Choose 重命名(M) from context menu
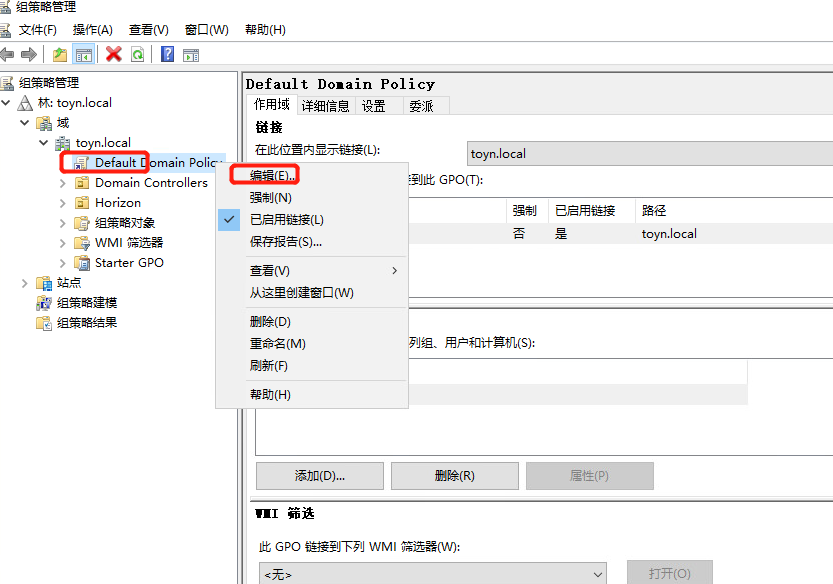Viewport: 833px width, 584px height. (x=312, y=344)
